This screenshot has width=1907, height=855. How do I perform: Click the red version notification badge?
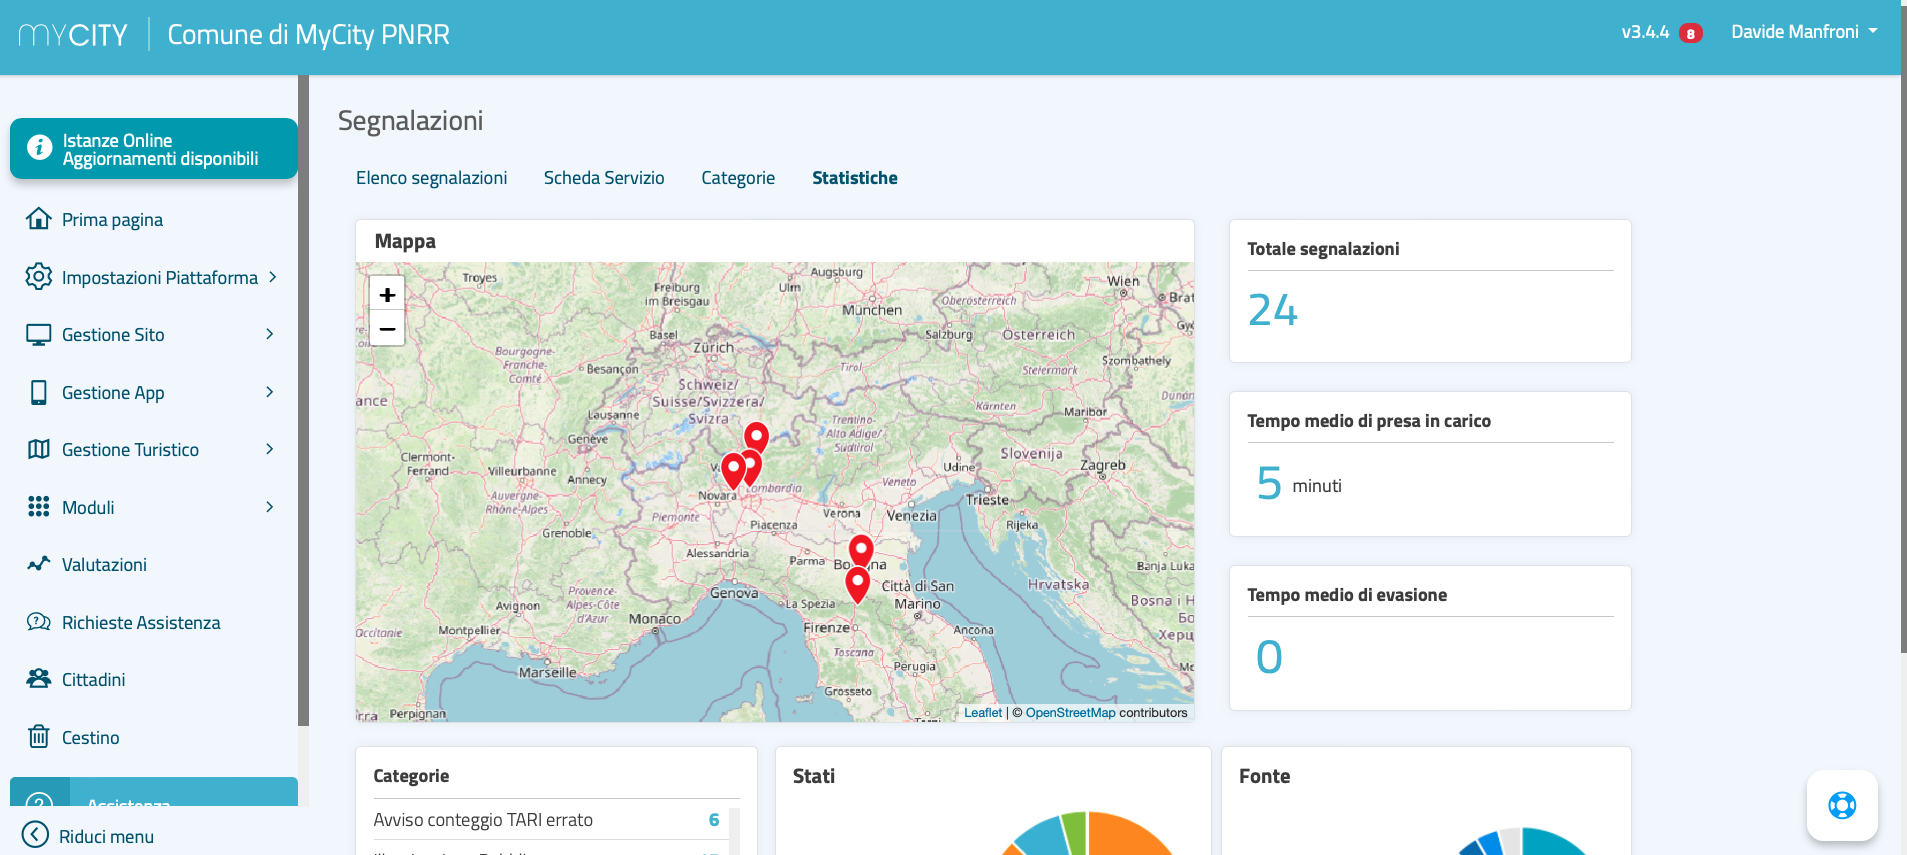point(1690,33)
